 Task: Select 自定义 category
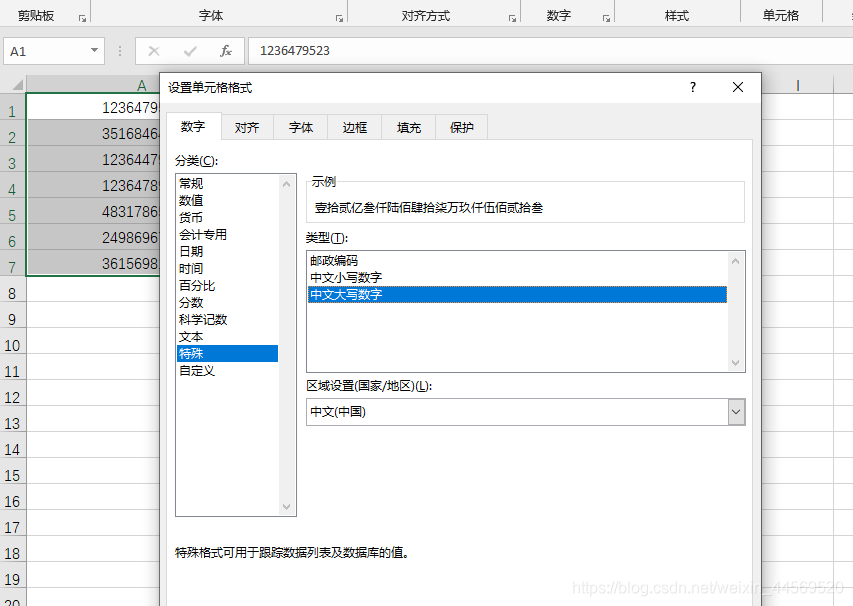coord(227,370)
